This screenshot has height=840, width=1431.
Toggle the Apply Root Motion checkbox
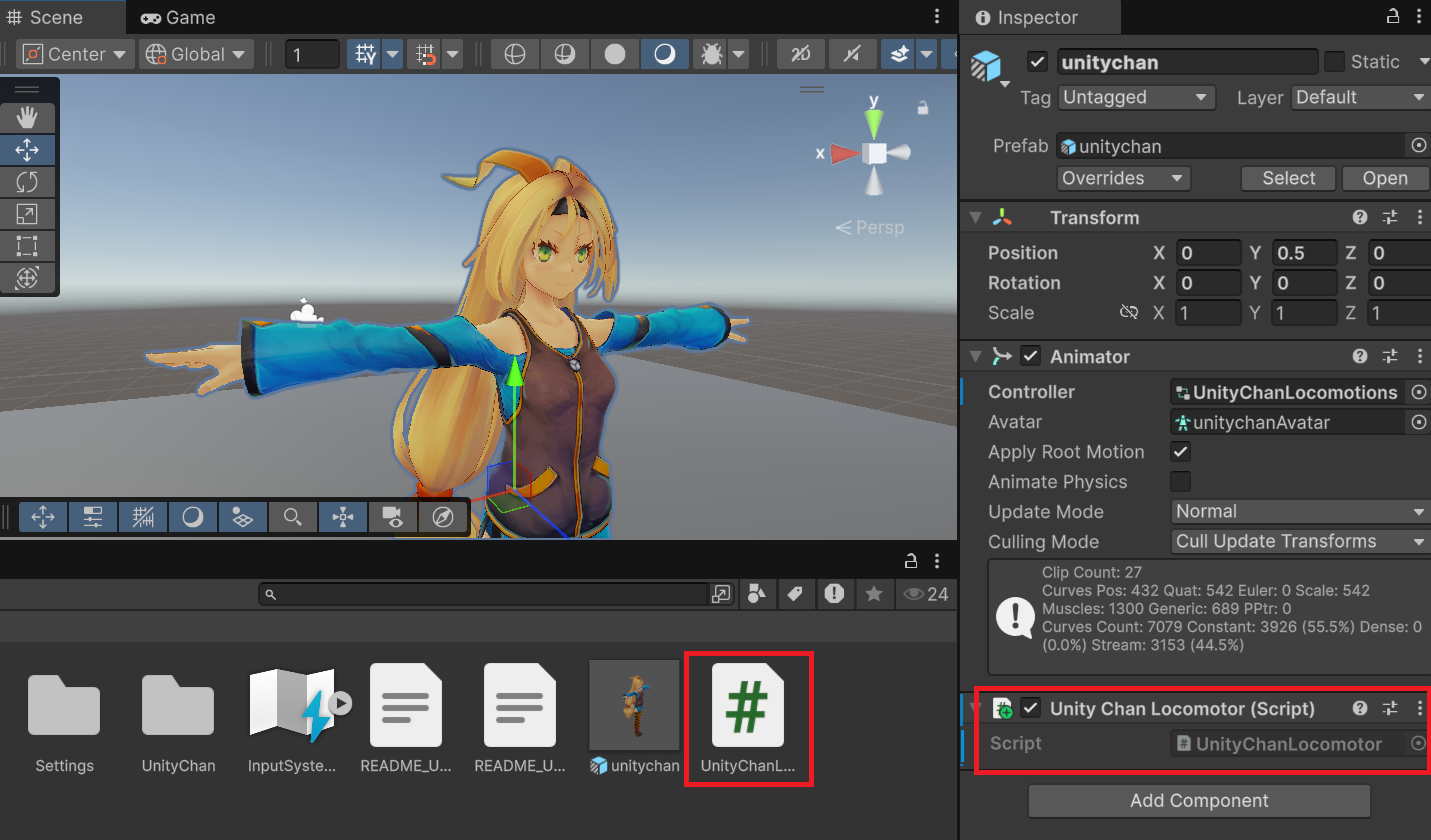(x=1181, y=452)
